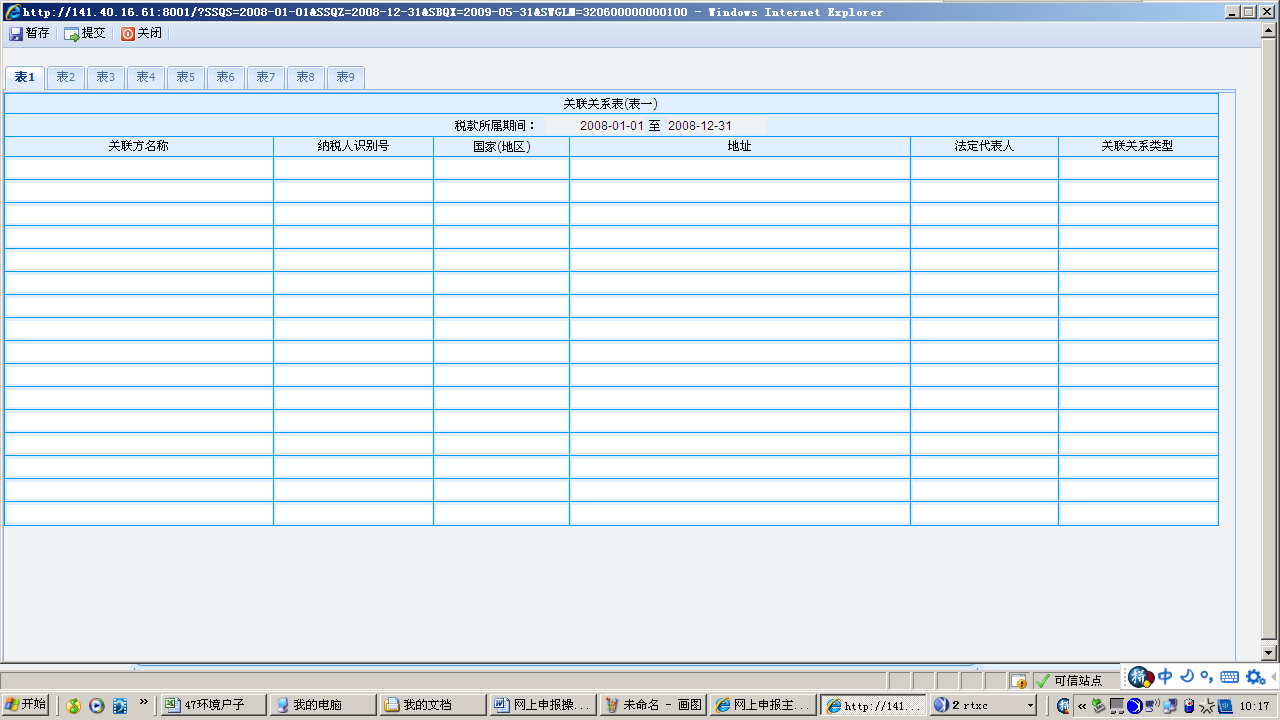This screenshot has height=720, width=1280.
Task: Expand quick launch overflow chevron
Action: 144,703
